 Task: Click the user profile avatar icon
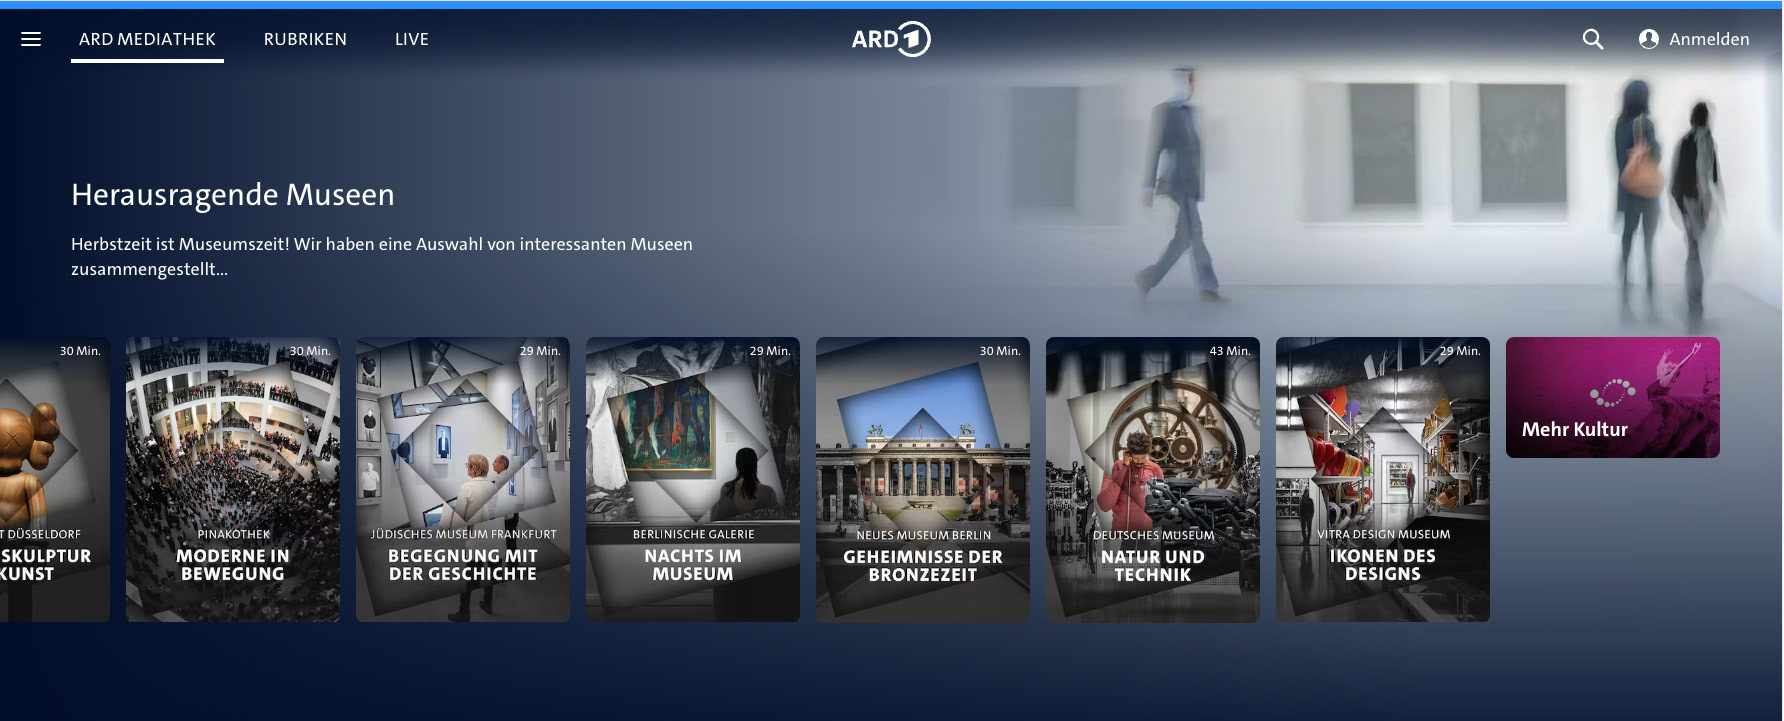[x=1649, y=39]
